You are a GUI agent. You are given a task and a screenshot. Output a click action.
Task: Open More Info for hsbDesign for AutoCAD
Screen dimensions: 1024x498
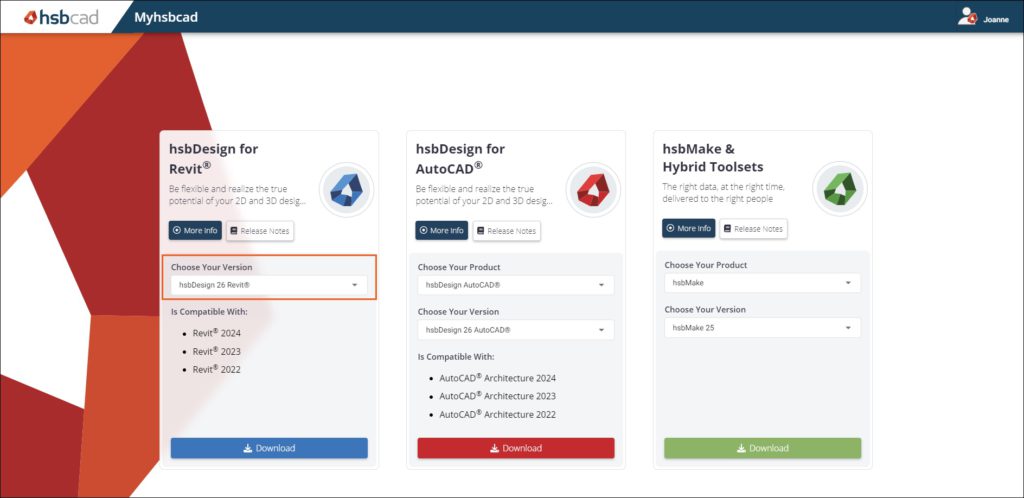(441, 230)
